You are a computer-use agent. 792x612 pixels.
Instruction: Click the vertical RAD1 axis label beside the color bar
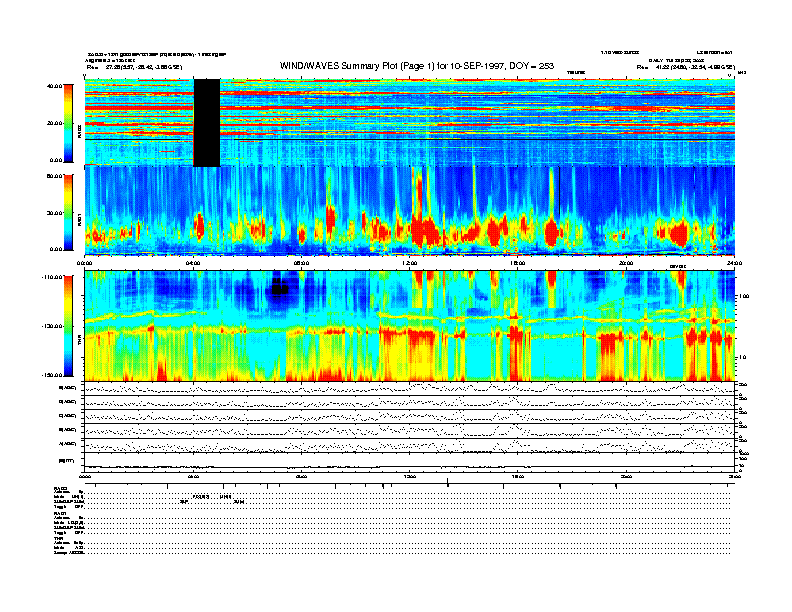(79, 220)
